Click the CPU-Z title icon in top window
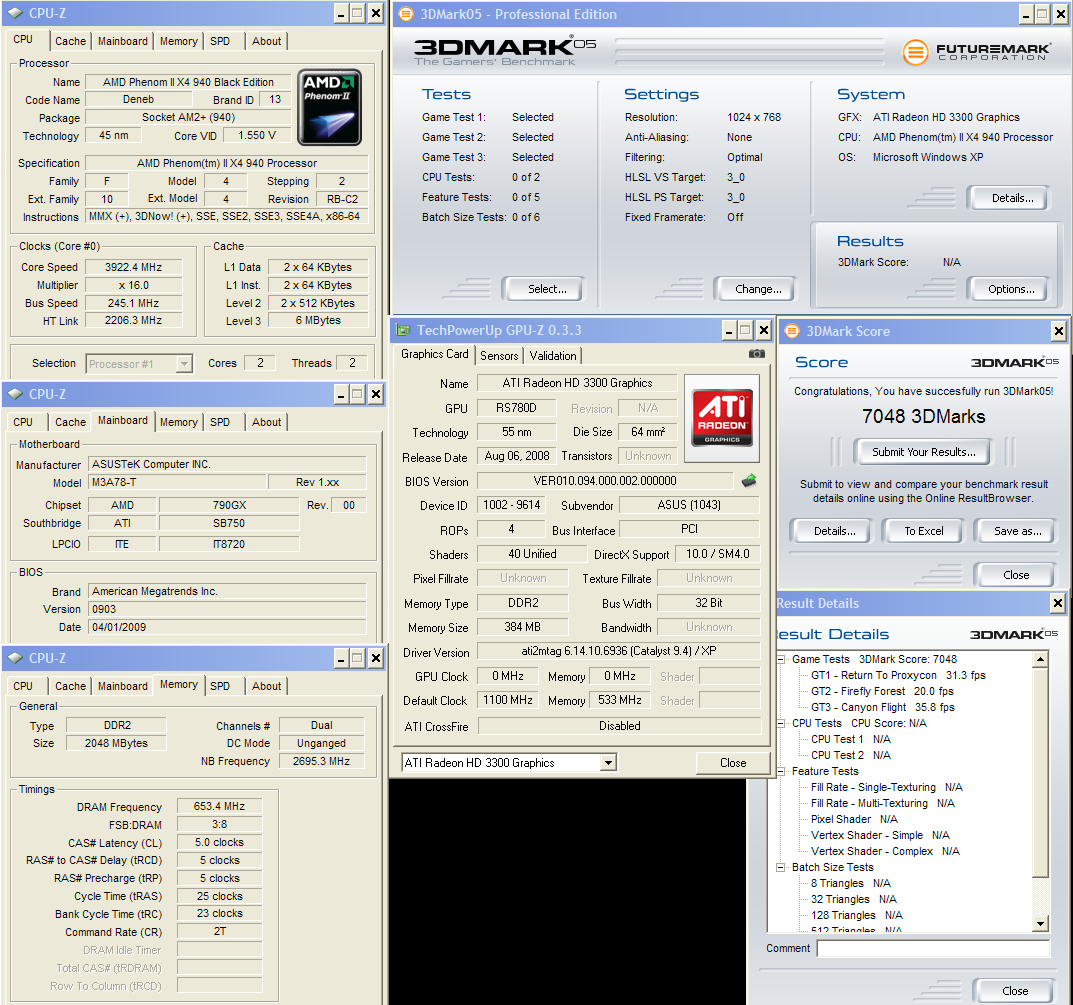Screen dimensions: 1073x1005 click(x=15, y=13)
